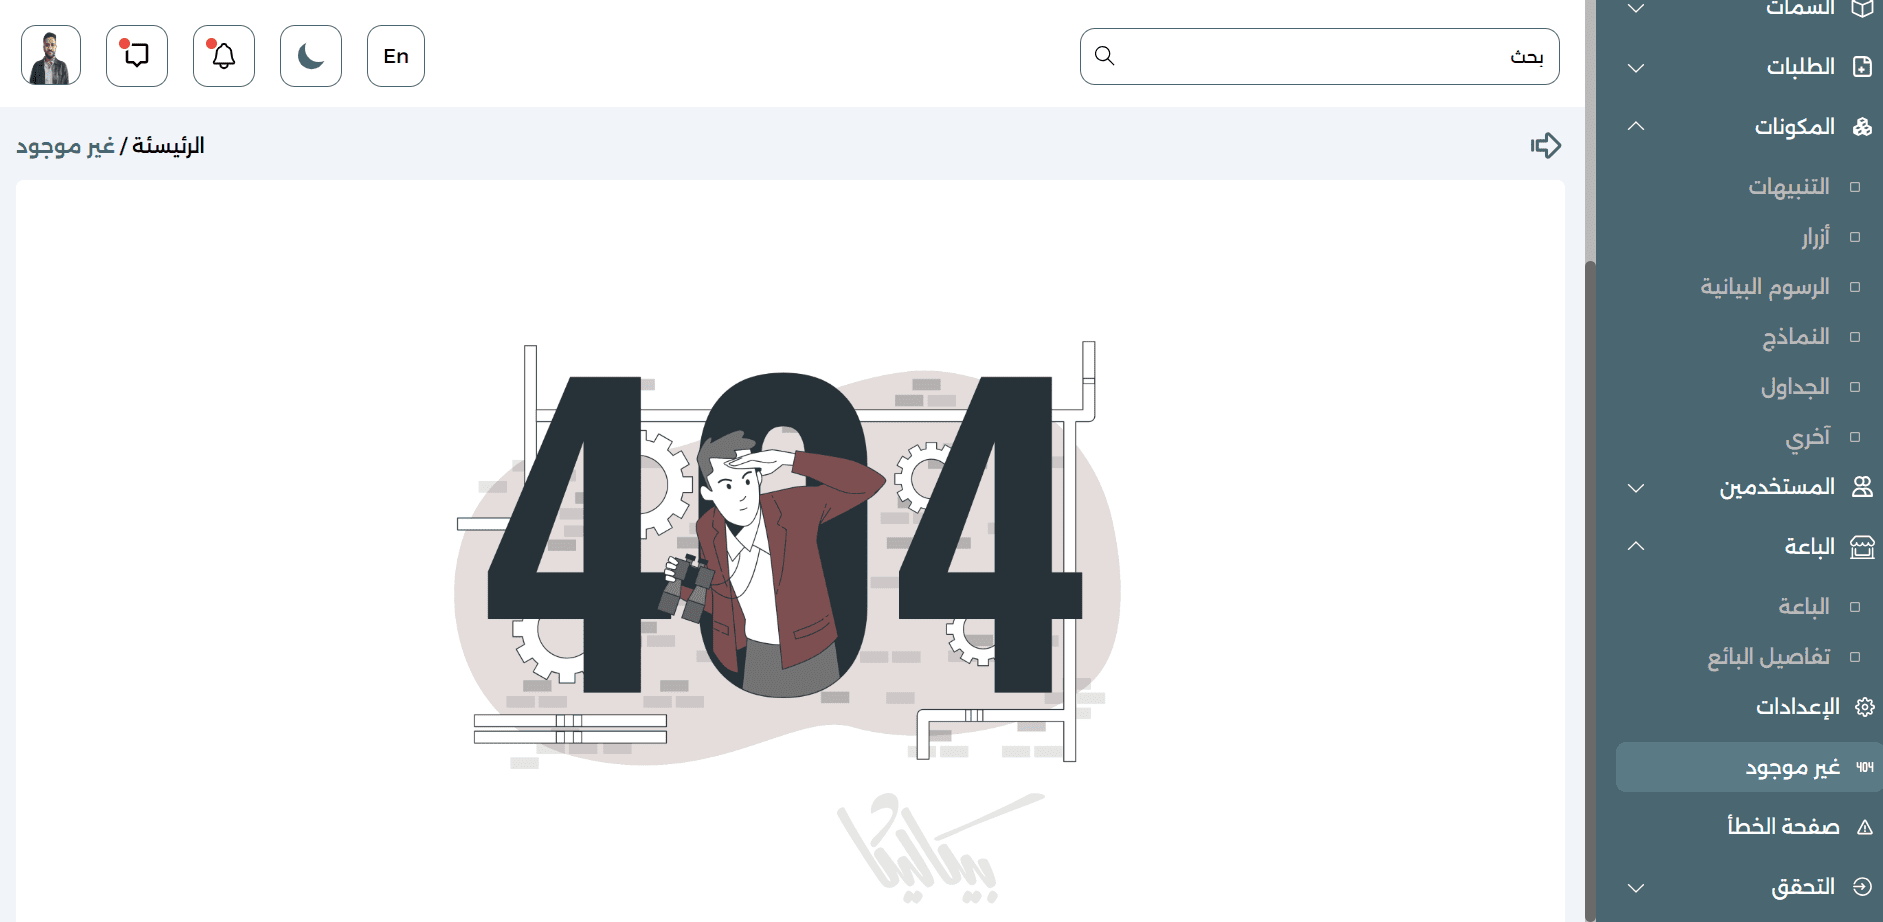
Task: Click the search magnifier icon
Action: click(x=1104, y=56)
